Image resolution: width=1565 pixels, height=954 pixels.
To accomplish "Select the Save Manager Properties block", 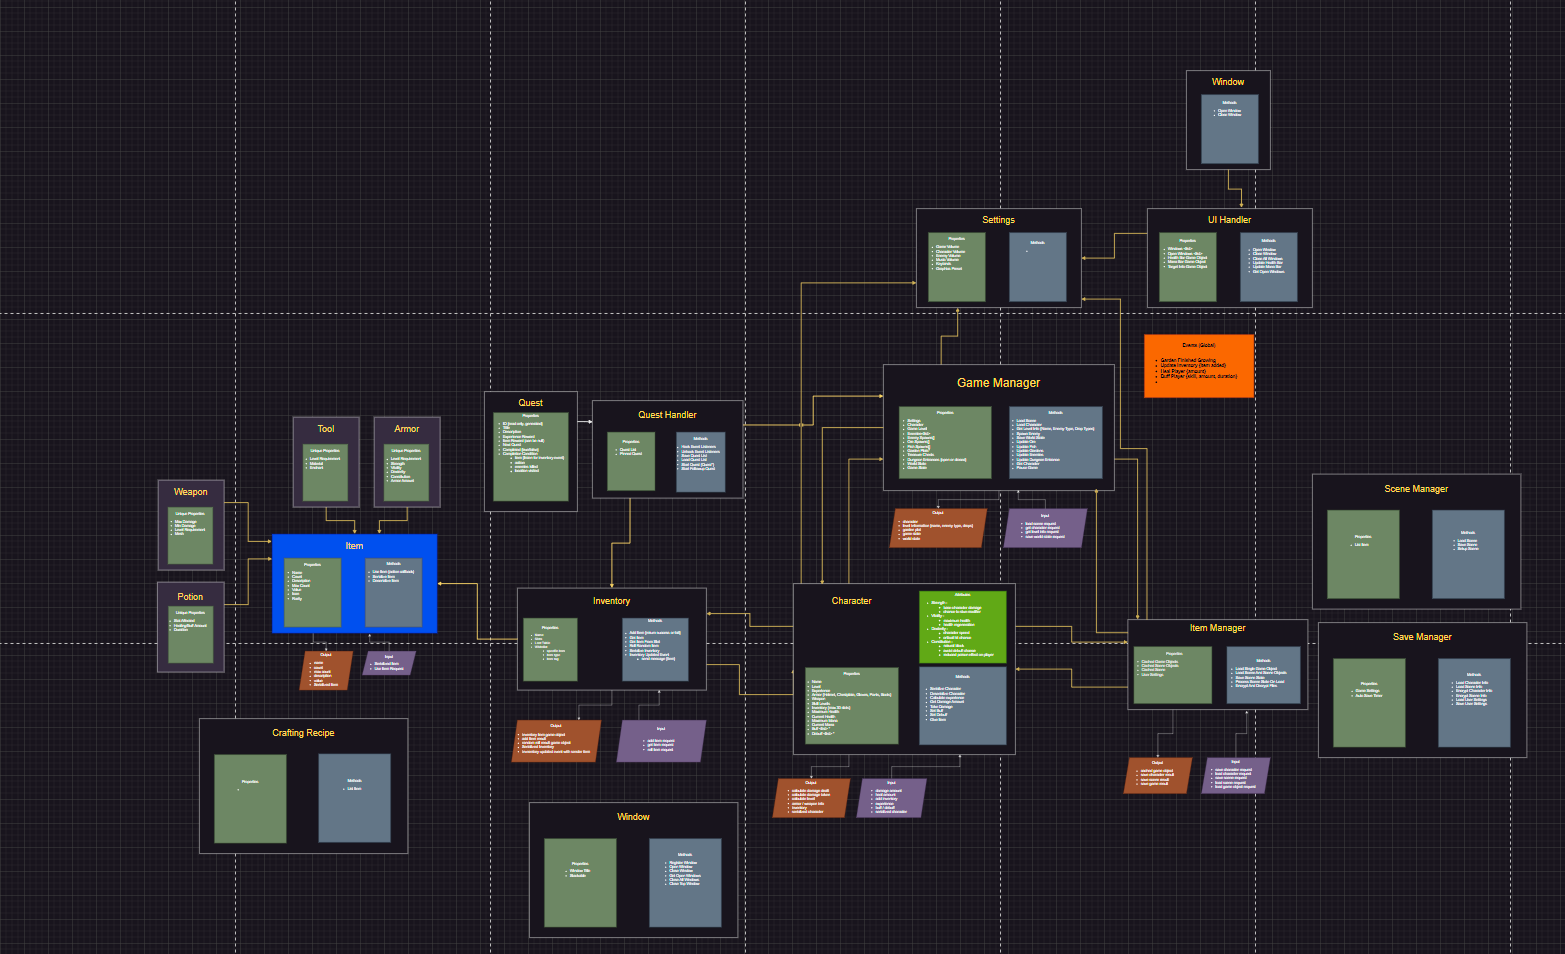I will point(1368,702).
